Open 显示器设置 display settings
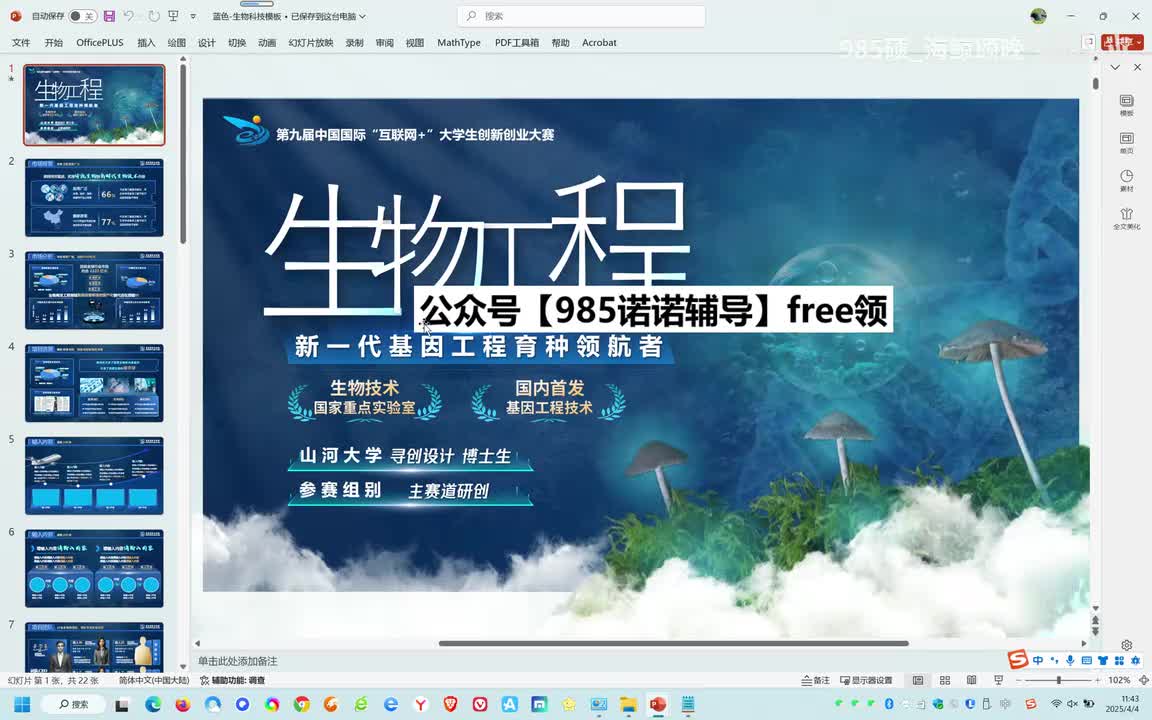The height and width of the screenshot is (720, 1152). tap(866, 680)
